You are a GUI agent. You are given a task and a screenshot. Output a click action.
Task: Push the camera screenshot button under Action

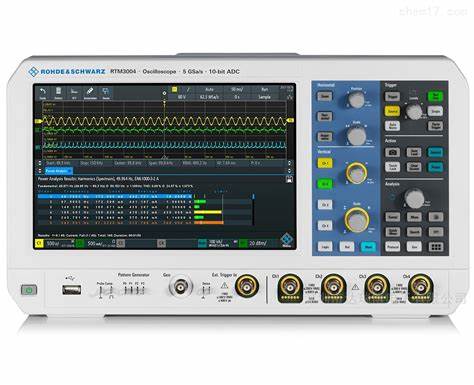pos(392,152)
